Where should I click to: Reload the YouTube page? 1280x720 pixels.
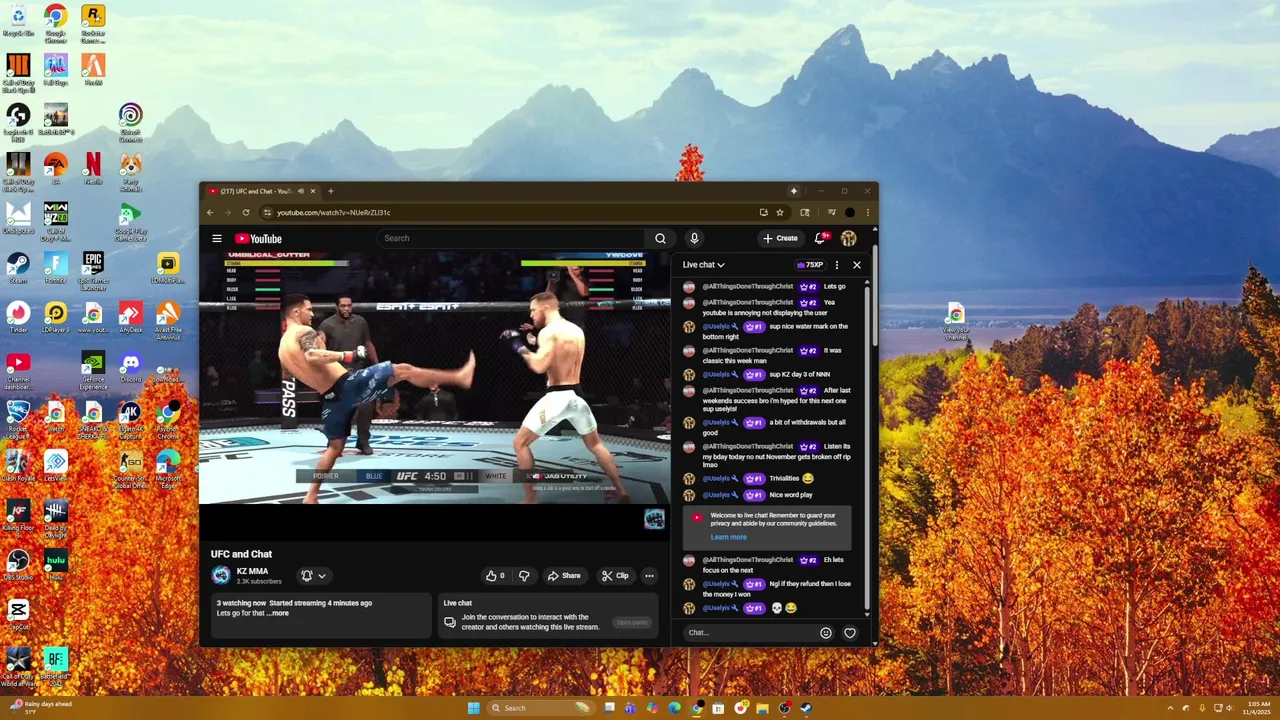click(246, 212)
